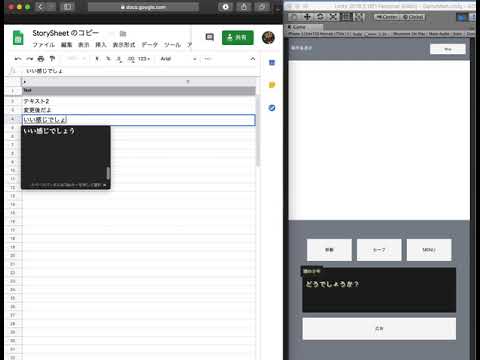
Task: Apply percent format in Sheets toolbar
Action: click(108, 59)
